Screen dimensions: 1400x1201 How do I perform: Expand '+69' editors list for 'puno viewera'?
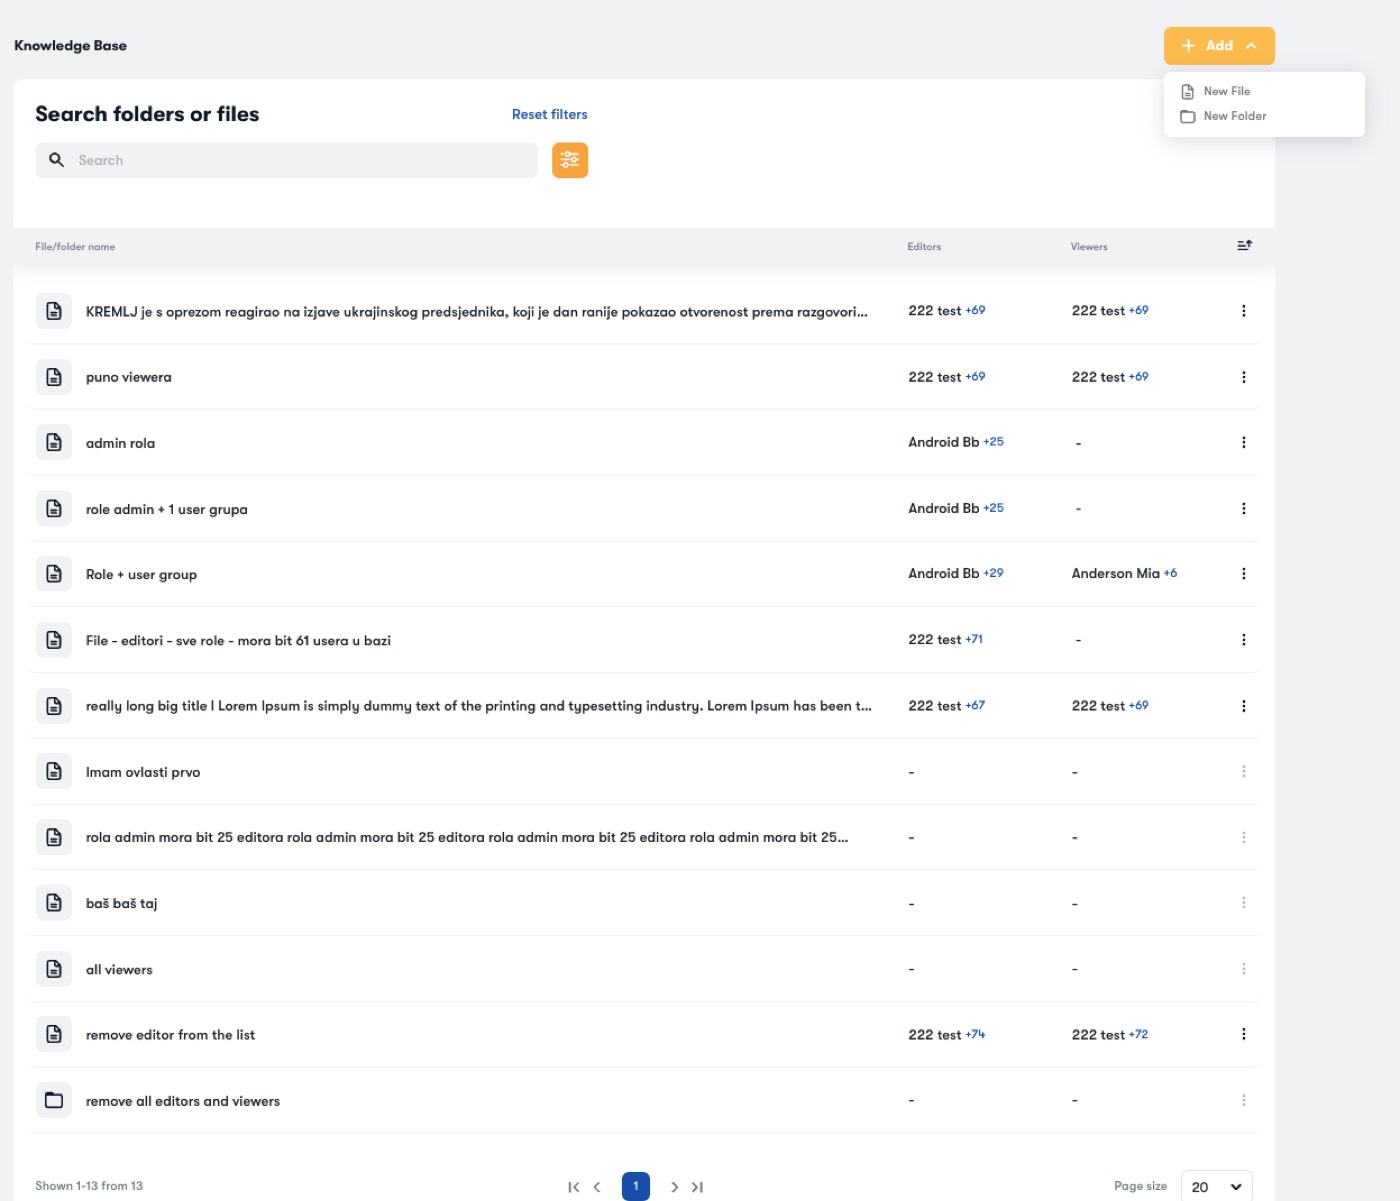click(x=975, y=377)
